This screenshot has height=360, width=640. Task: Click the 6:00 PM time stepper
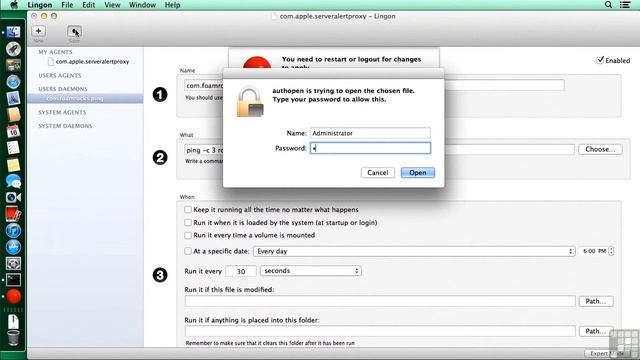(611, 251)
